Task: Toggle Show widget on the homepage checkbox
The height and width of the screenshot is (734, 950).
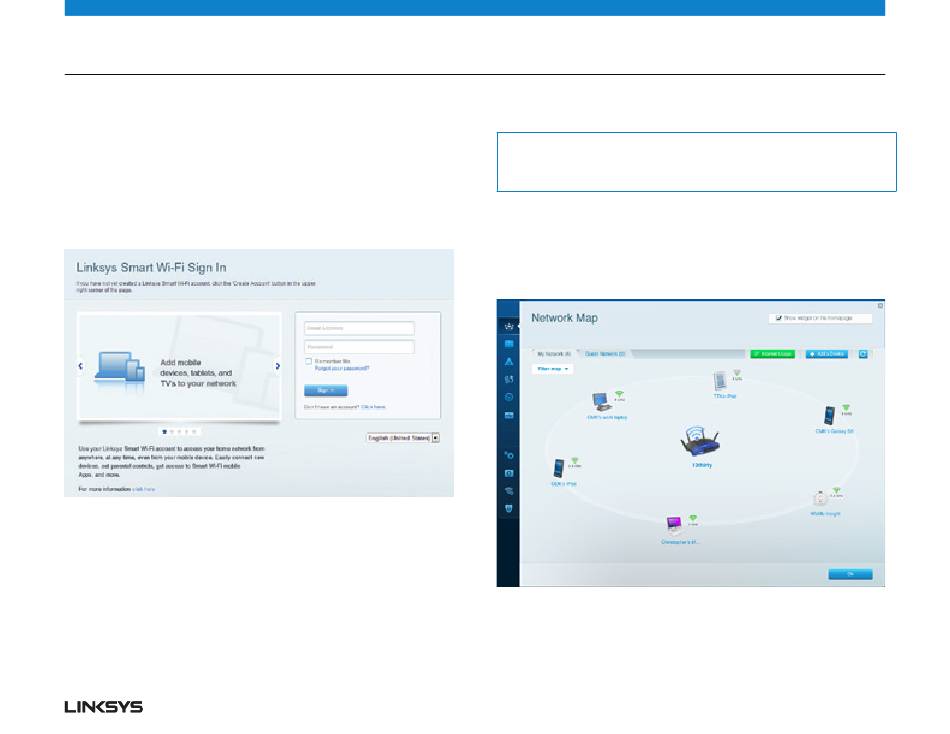Action: (779, 318)
